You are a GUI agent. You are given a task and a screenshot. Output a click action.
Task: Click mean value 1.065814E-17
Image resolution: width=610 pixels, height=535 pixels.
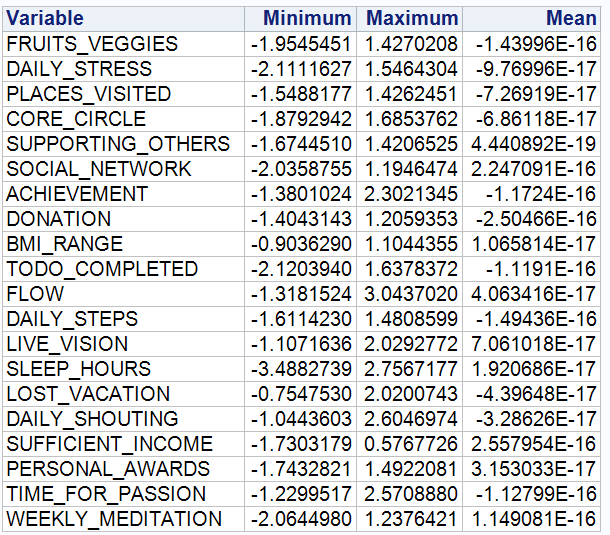pyautogui.click(x=531, y=244)
